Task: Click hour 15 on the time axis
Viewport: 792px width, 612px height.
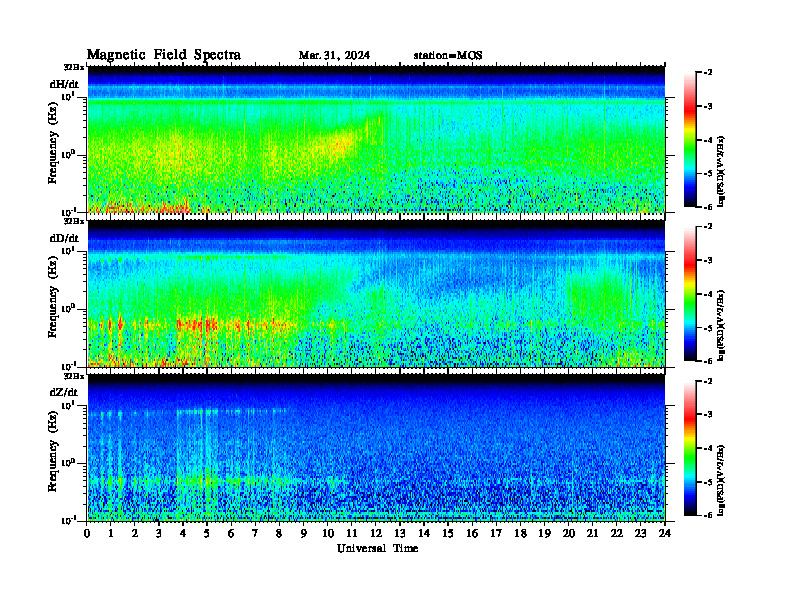Action: tap(448, 534)
